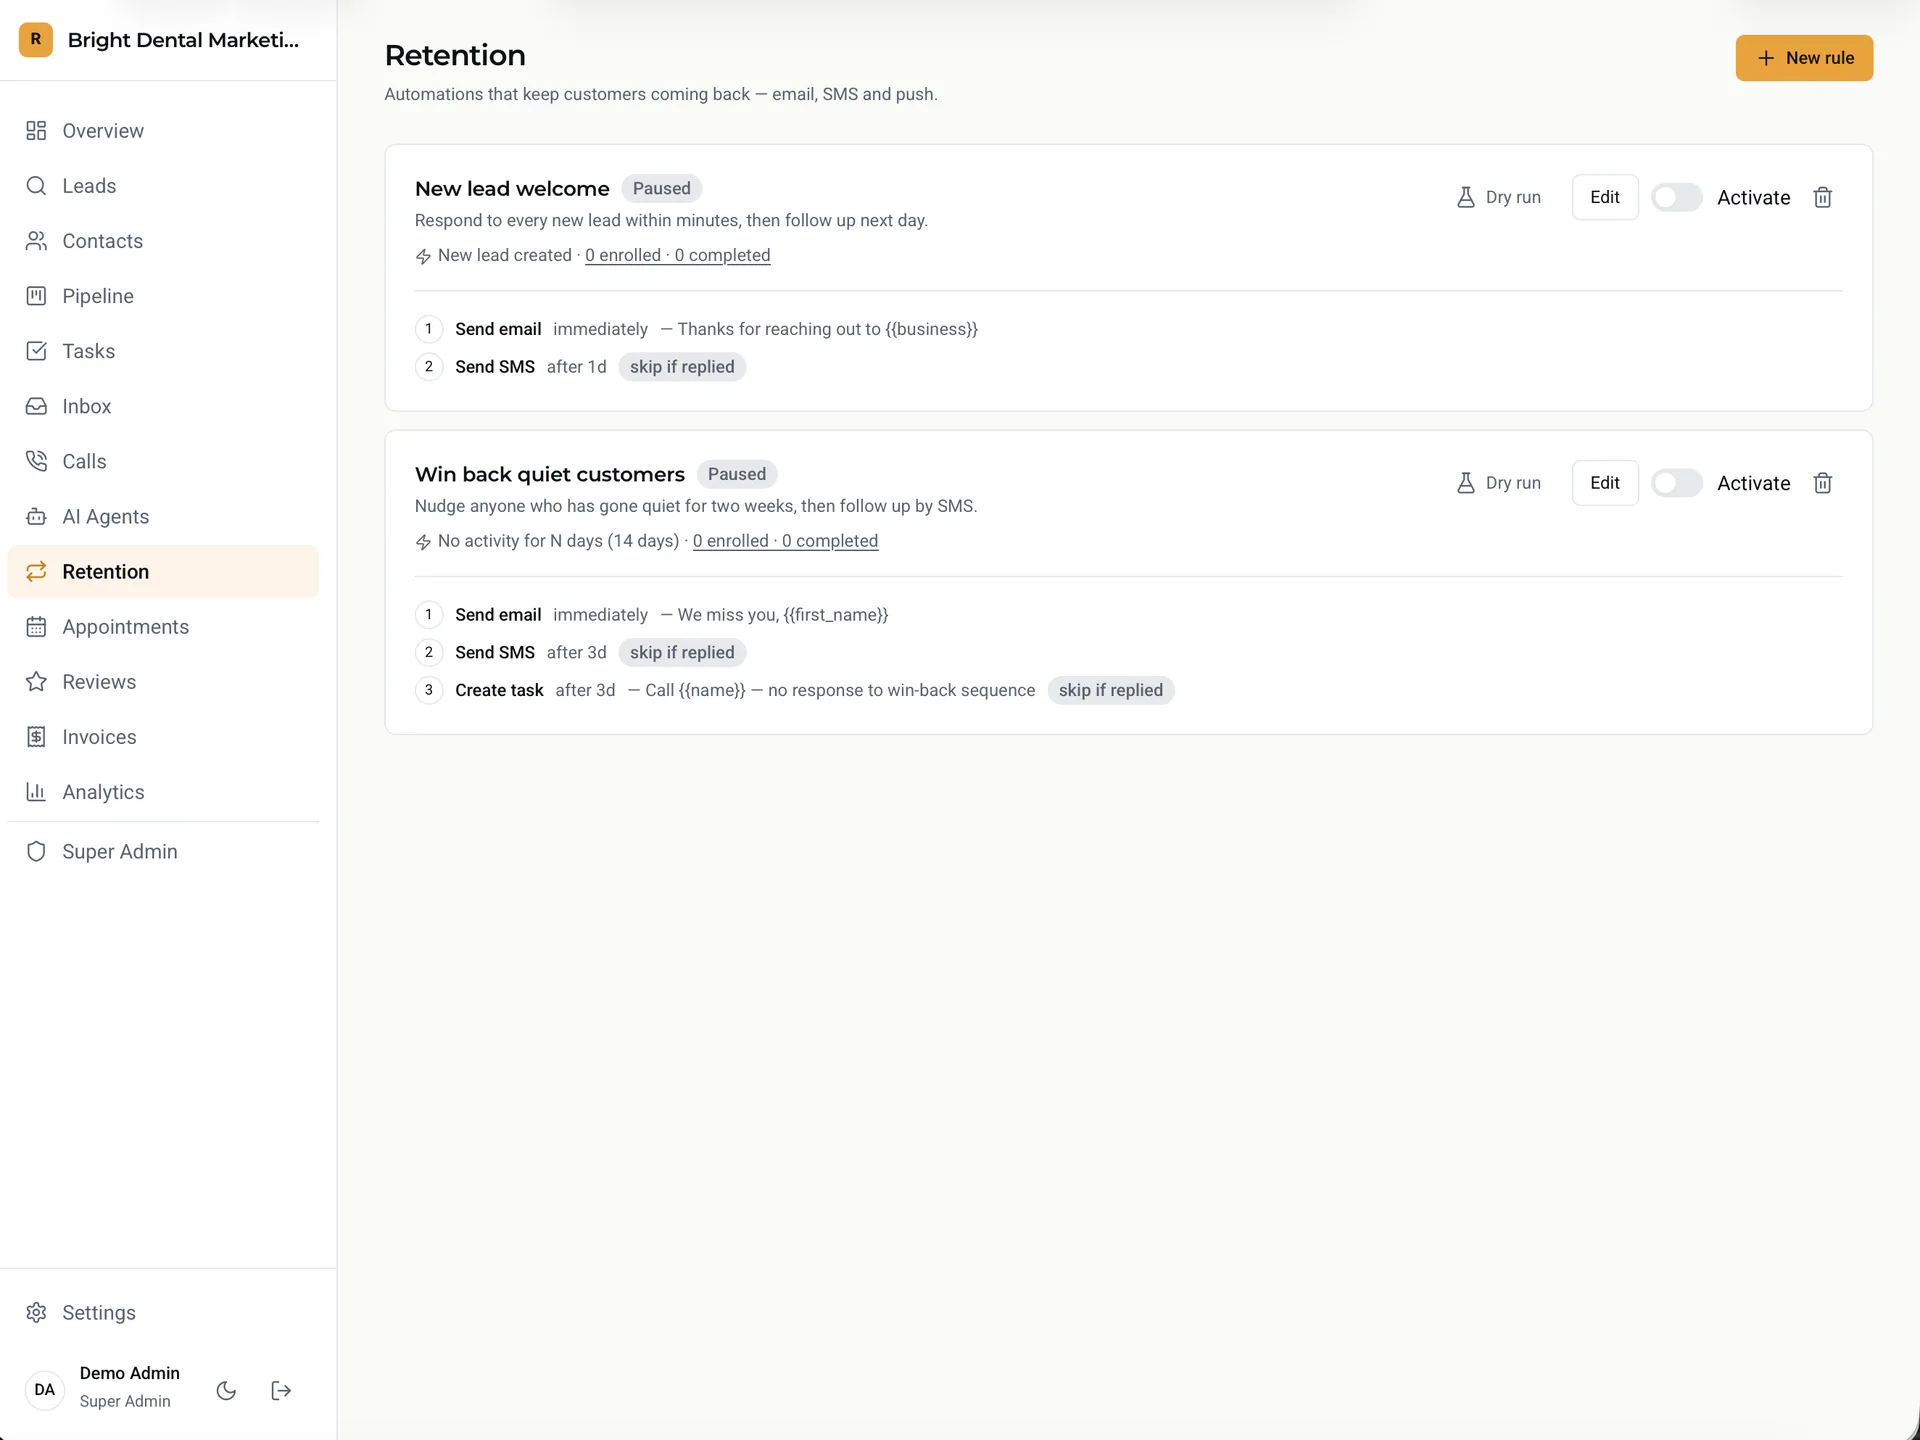Click the Reviews star icon
Screen dimensions: 1920x1440
[36, 682]
